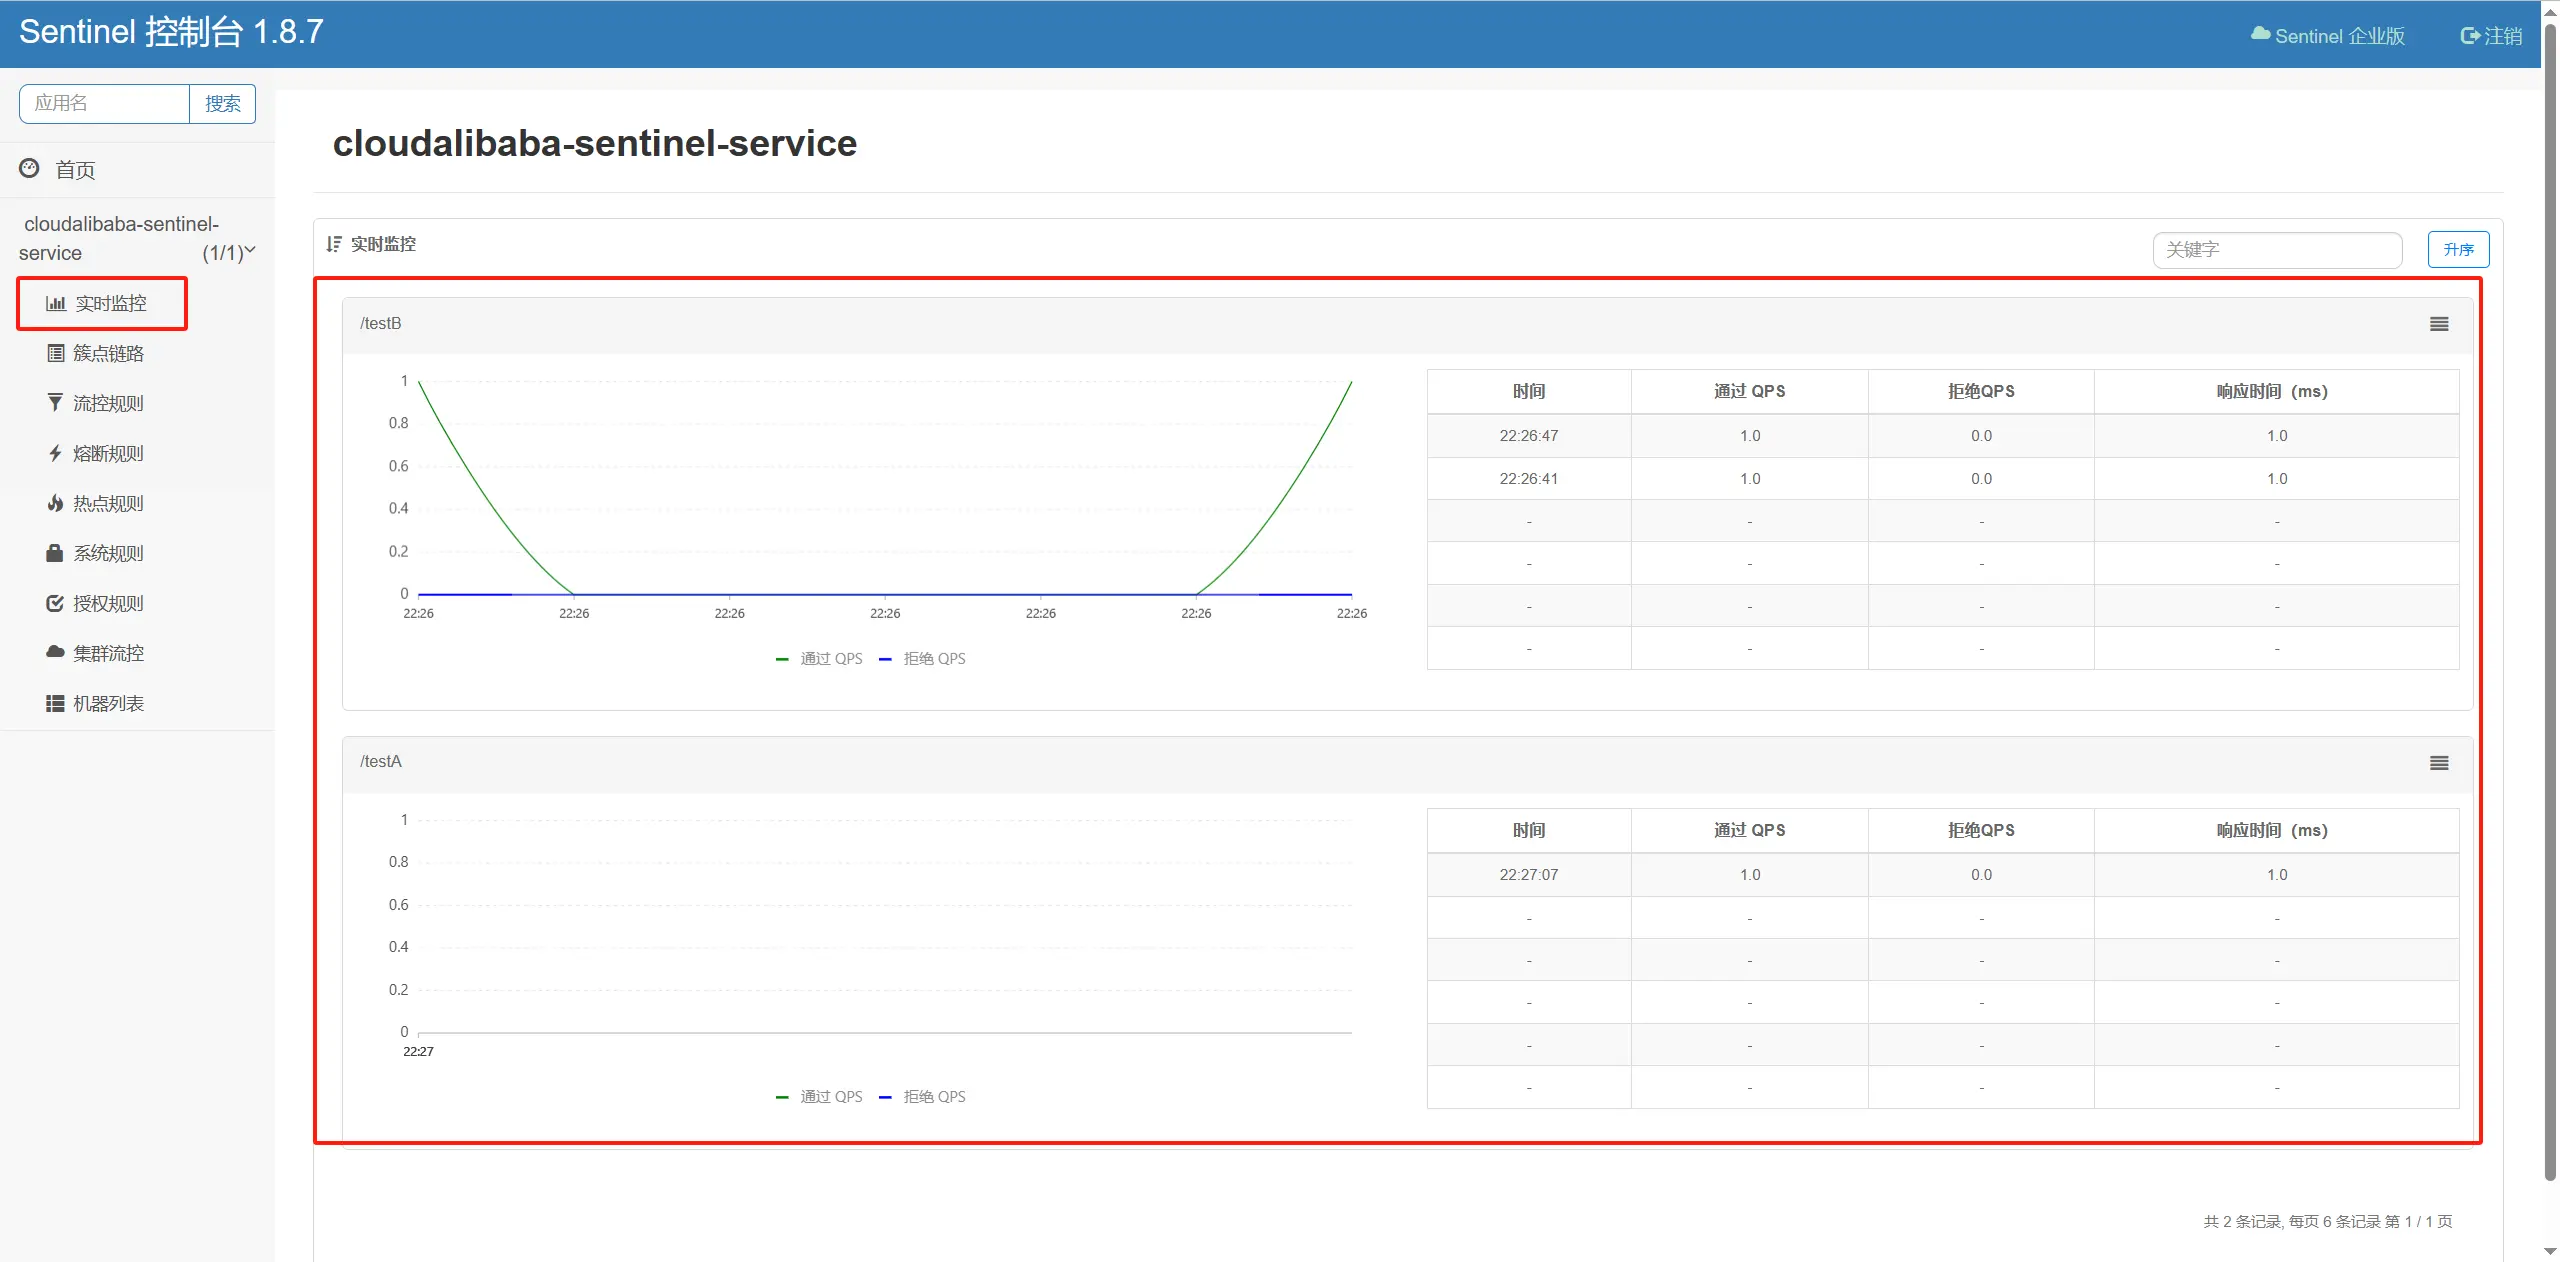Click the 流控规则 filter icon
The width and height of the screenshot is (2560, 1262).
click(55, 403)
